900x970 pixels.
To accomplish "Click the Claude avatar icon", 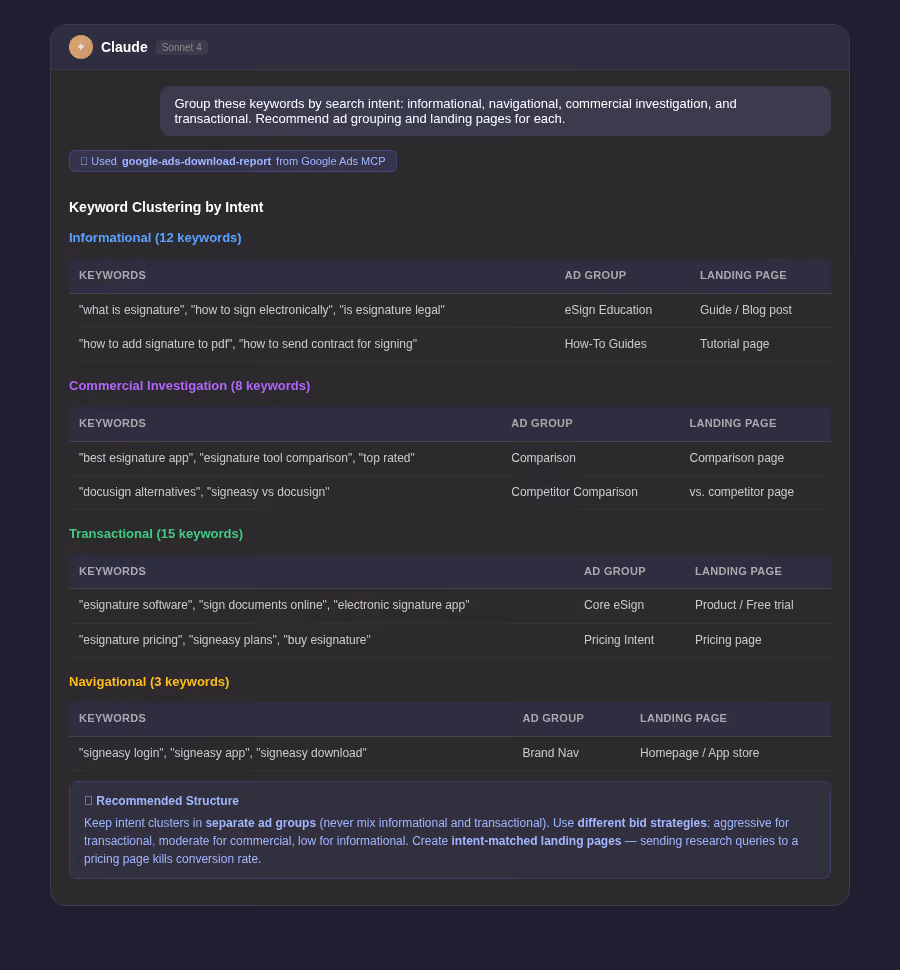I will click(x=80, y=47).
